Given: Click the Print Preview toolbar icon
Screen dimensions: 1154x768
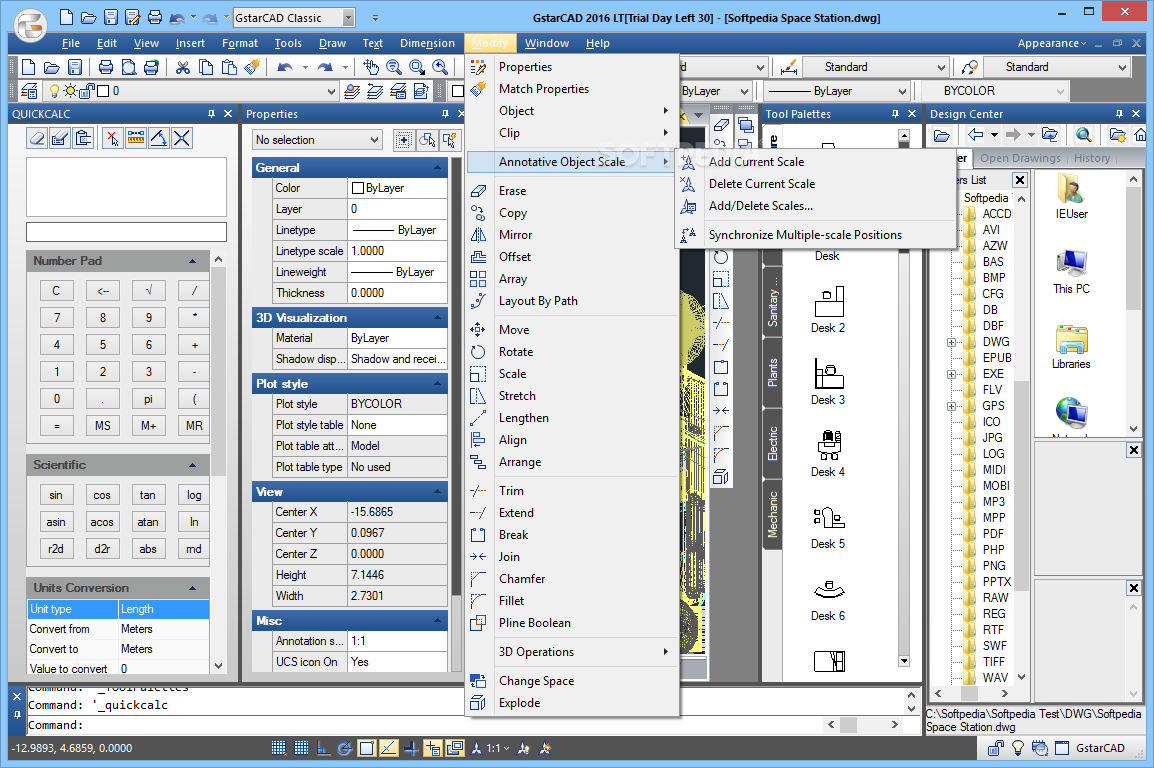Looking at the screenshot, I should [128, 68].
